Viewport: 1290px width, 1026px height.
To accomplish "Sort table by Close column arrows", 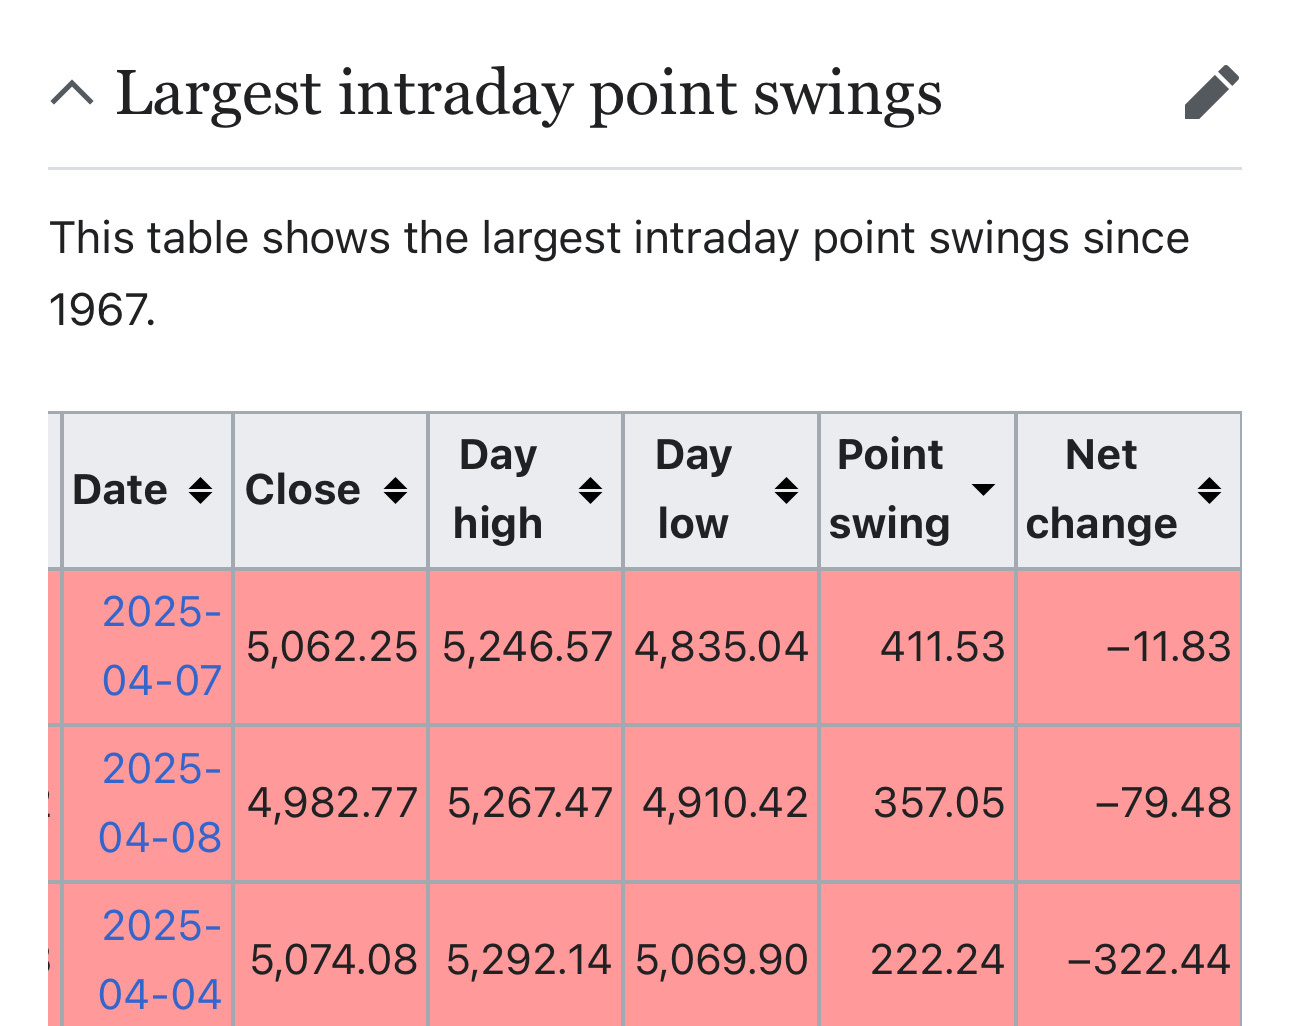I will click(396, 490).
